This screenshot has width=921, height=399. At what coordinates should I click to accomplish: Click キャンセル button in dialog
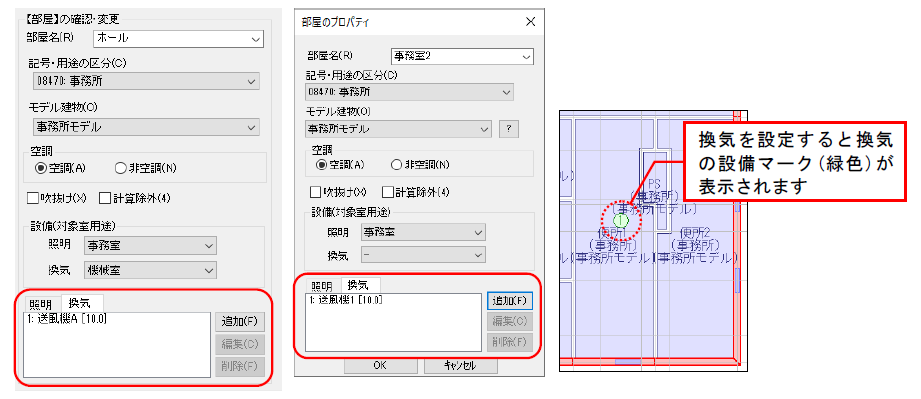(x=460, y=366)
